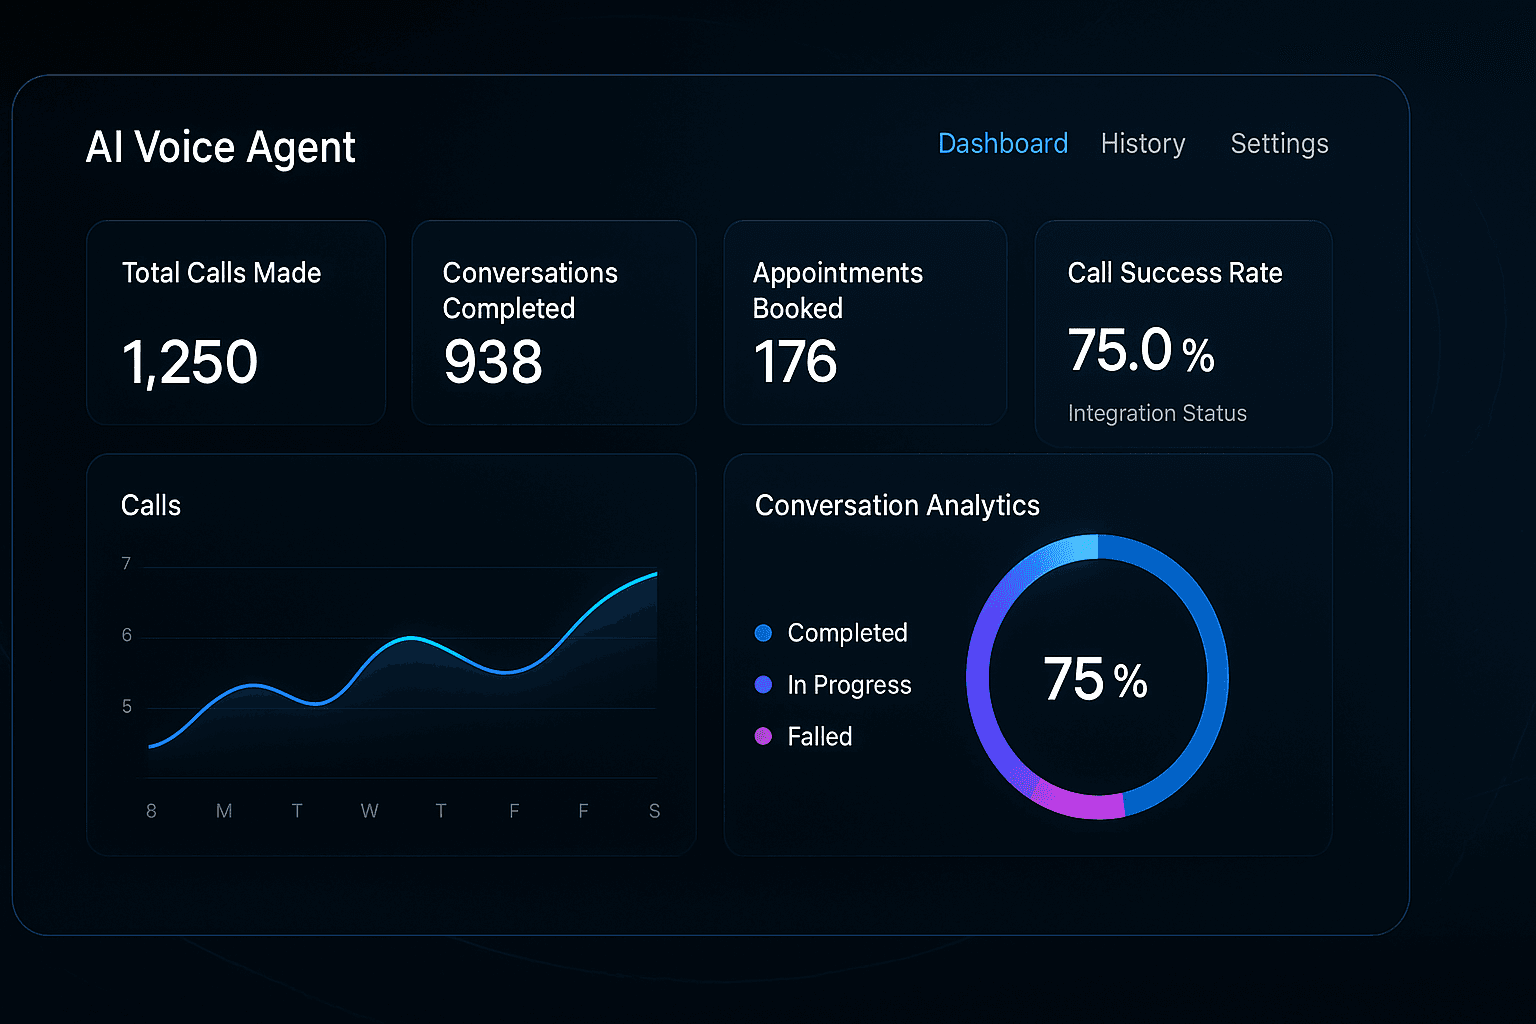Click the Completed legend label
Image resolution: width=1536 pixels, height=1024 pixels.
(x=848, y=633)
